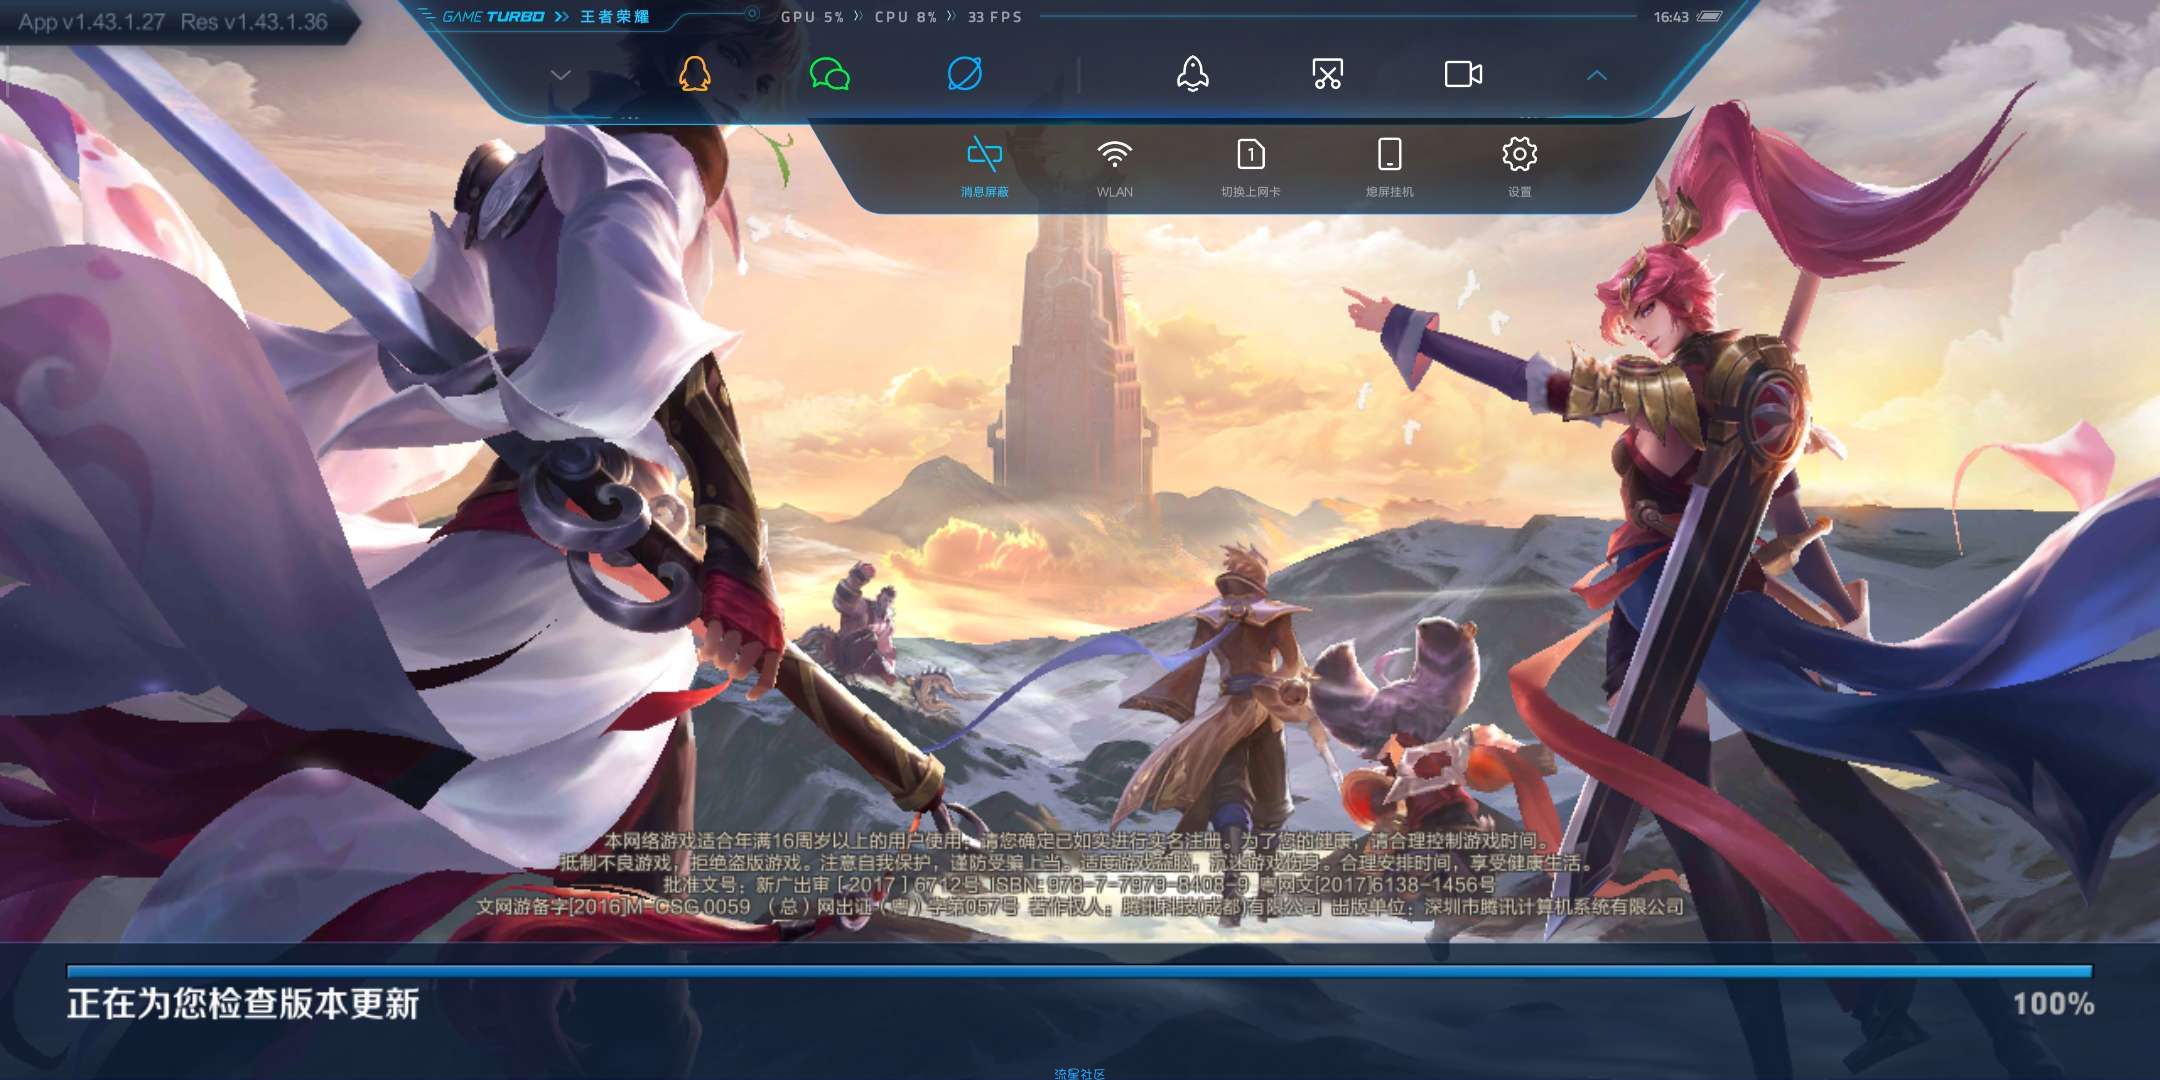Toggle WLAN wifi
The height and width of the screenshot is (1080, 2160).
1115,167
